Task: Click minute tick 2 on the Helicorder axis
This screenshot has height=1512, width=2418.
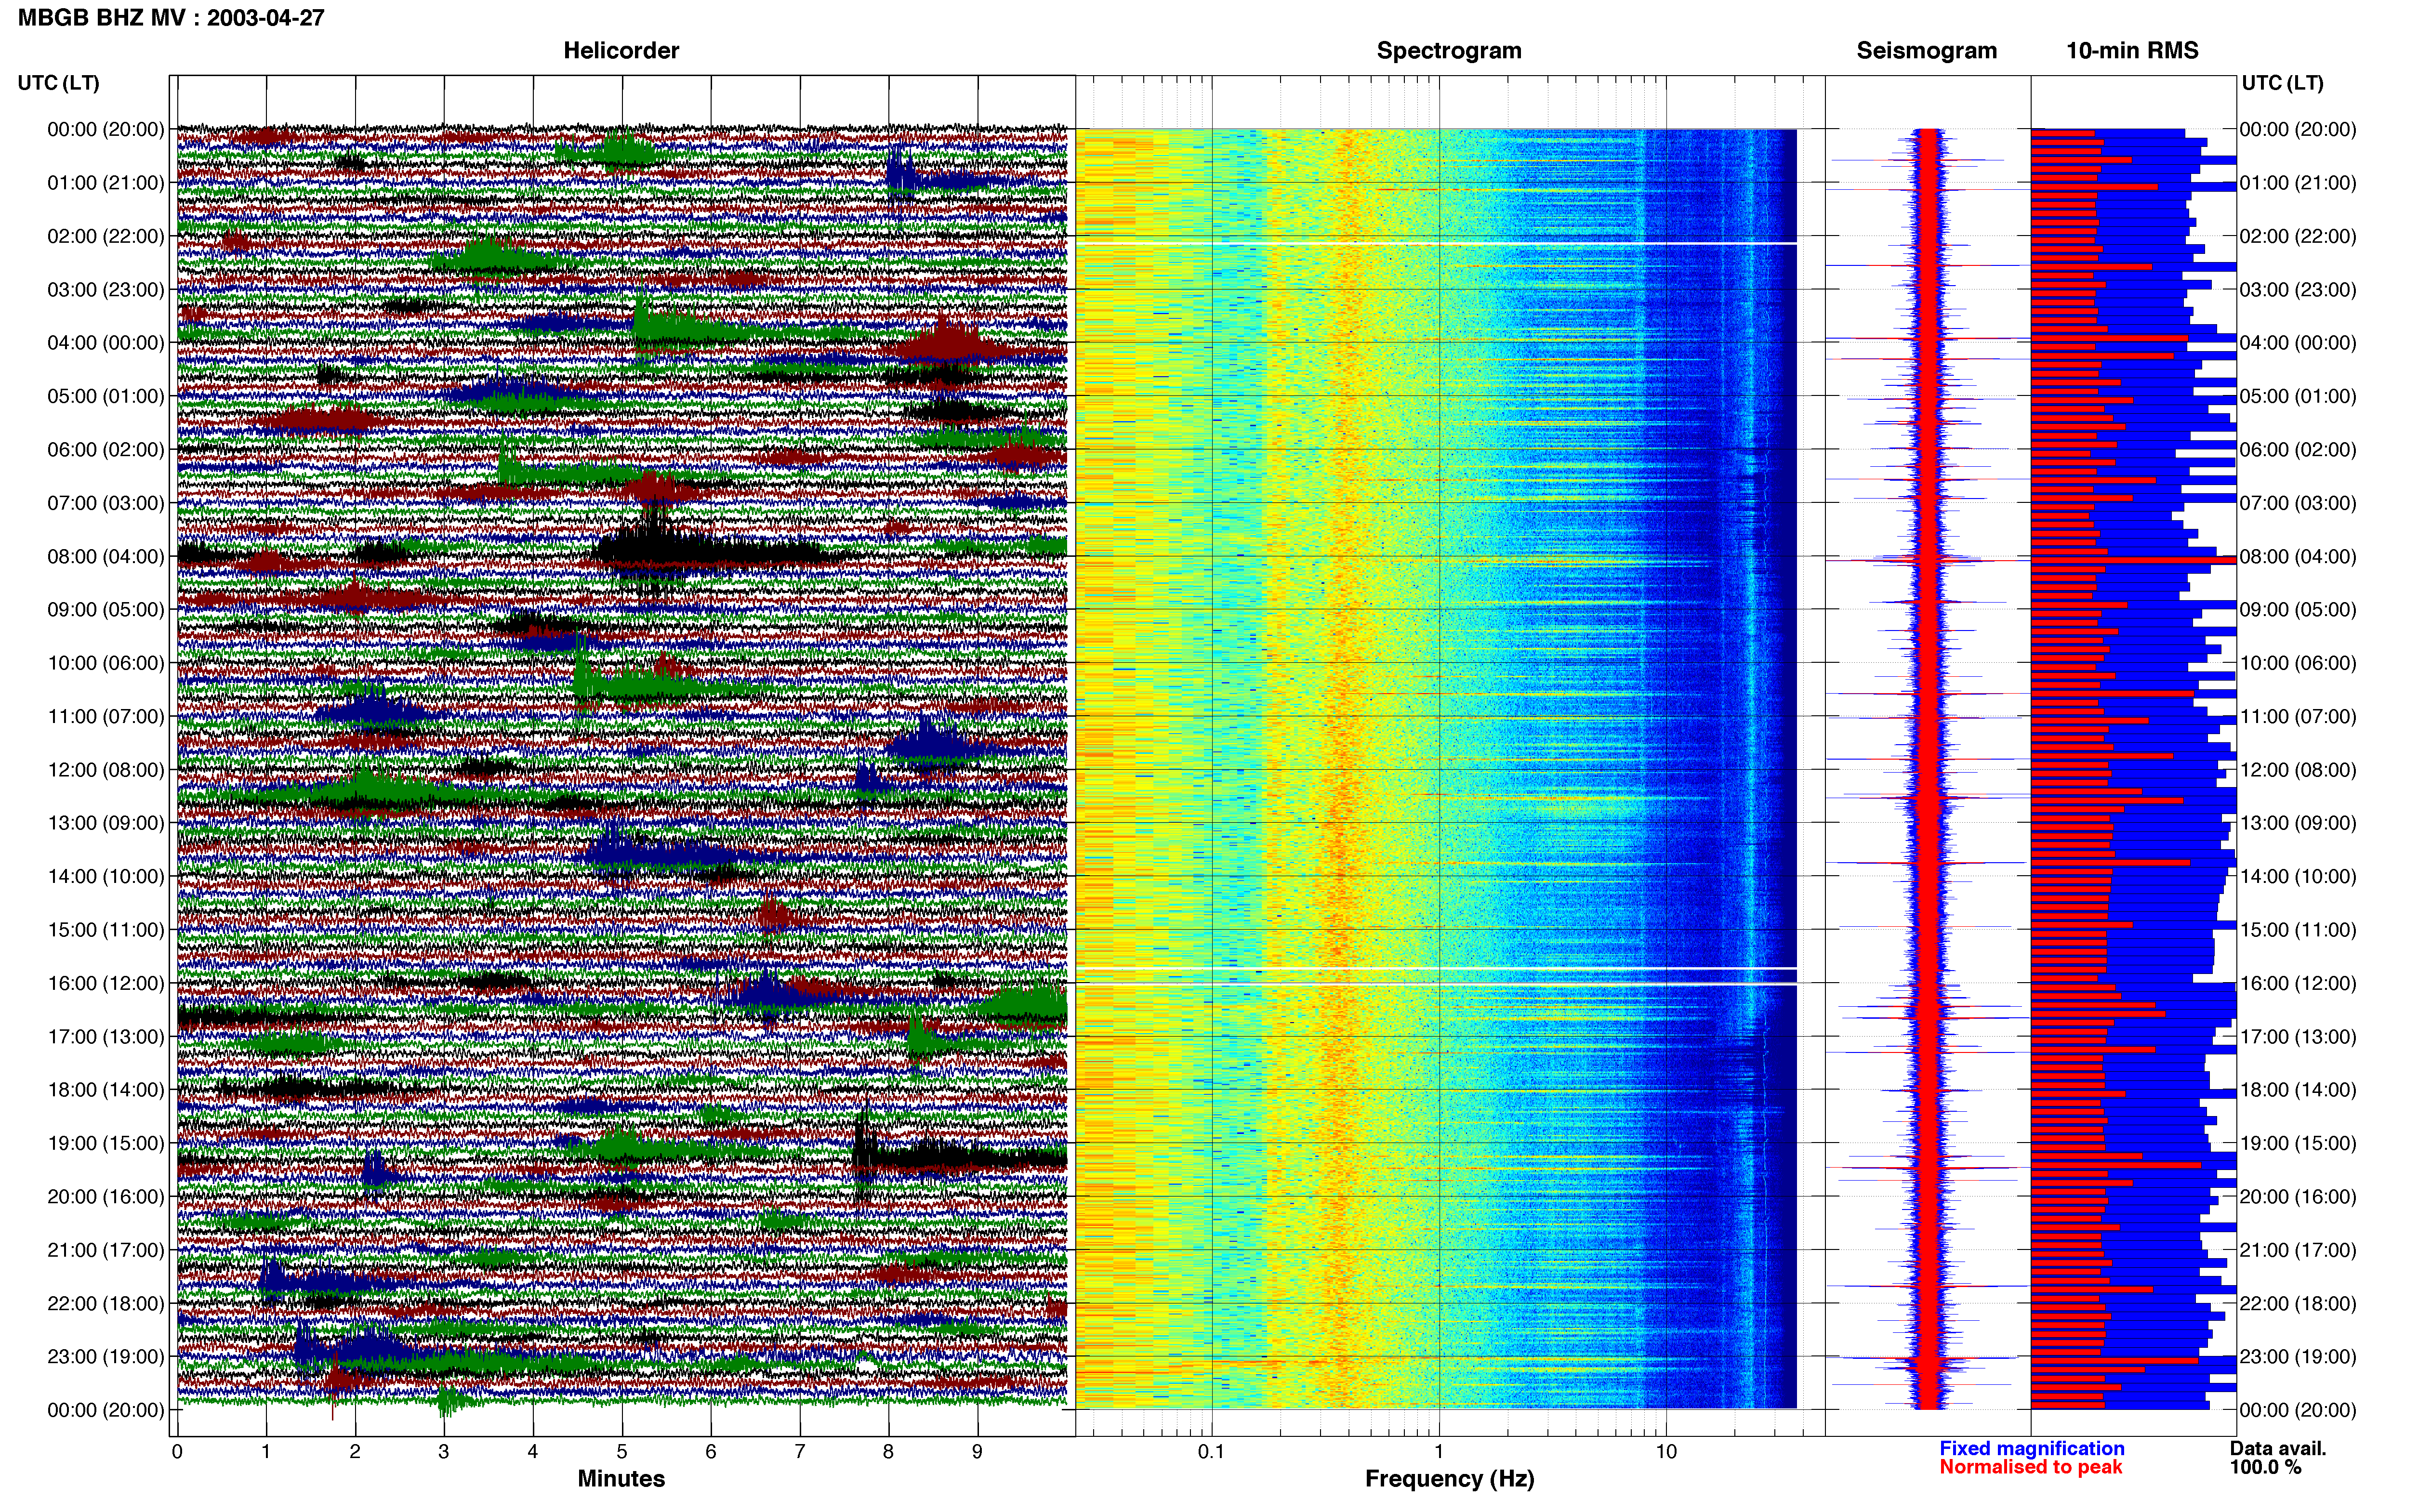Action: point(355,1452)
